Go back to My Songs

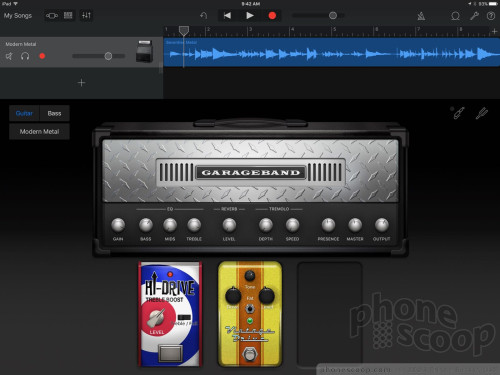(18, 16)
